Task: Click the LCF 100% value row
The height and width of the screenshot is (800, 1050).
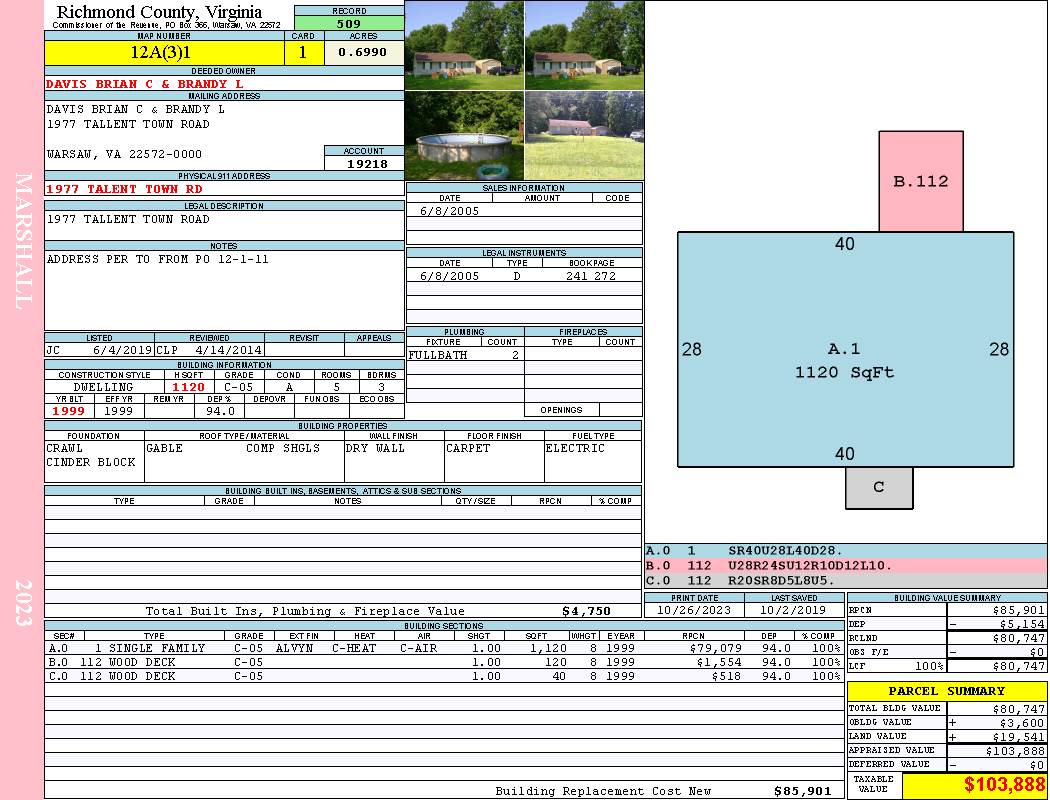Action: coord(947,666)
